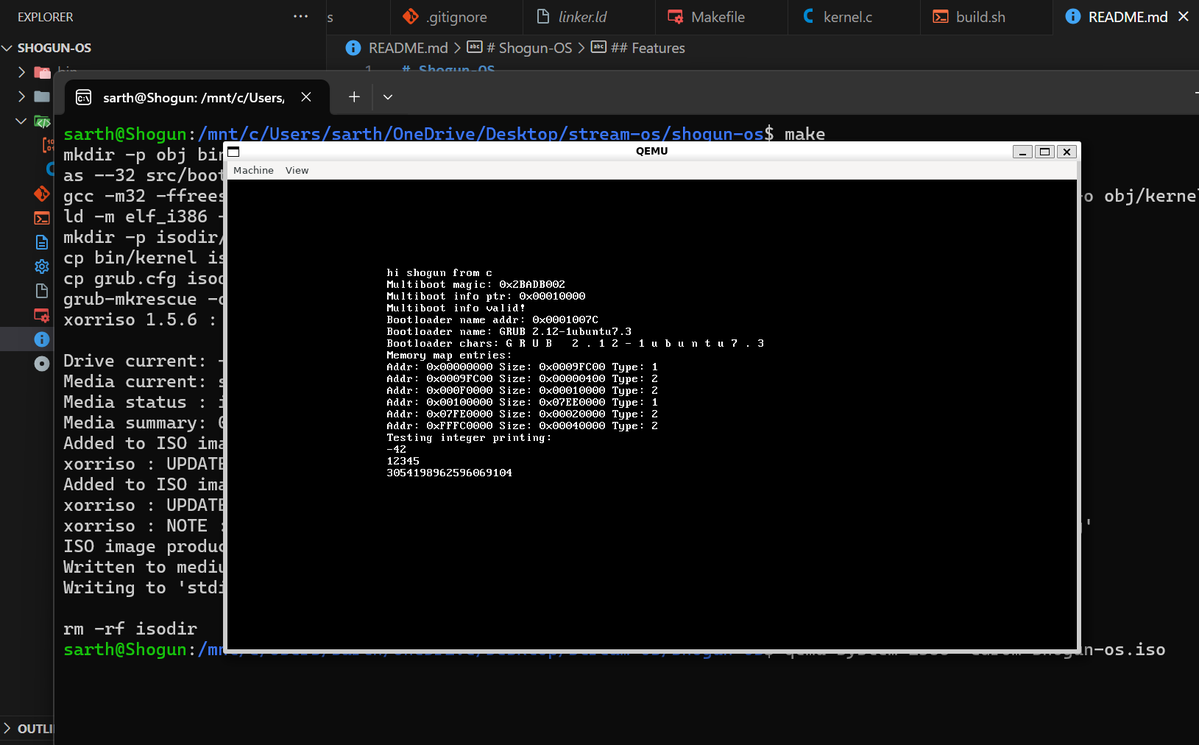Open the QEMU Machine menu
This screenshot has height=745, width=1199.
(x=253, y=170)
